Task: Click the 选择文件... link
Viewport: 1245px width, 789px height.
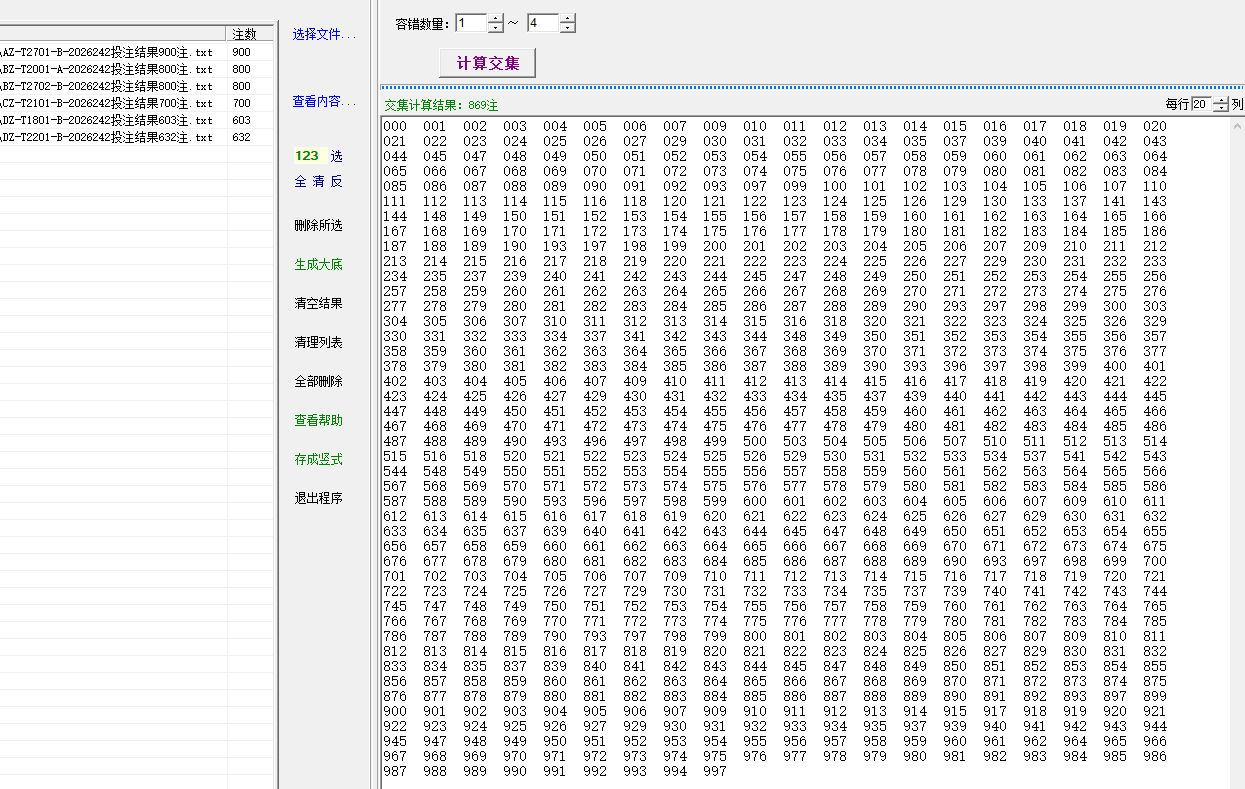Action: click(x=324, y=34)
